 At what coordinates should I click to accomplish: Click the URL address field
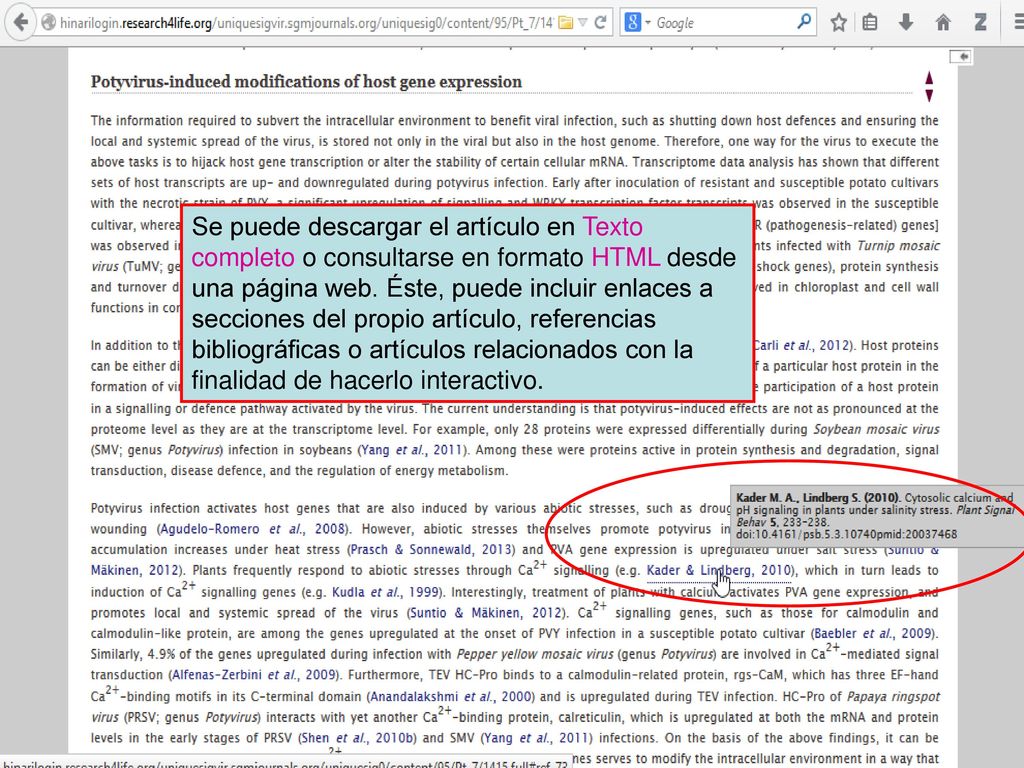pyautogui.click(x=306, y=23)
